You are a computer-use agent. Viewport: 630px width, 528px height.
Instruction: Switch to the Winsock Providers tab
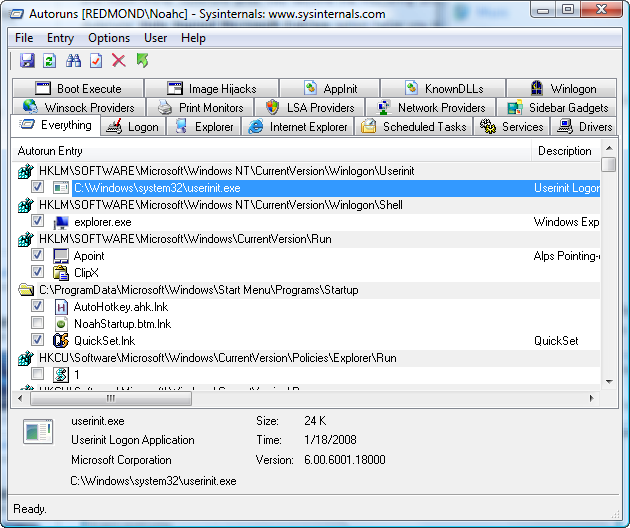point(78,107)
